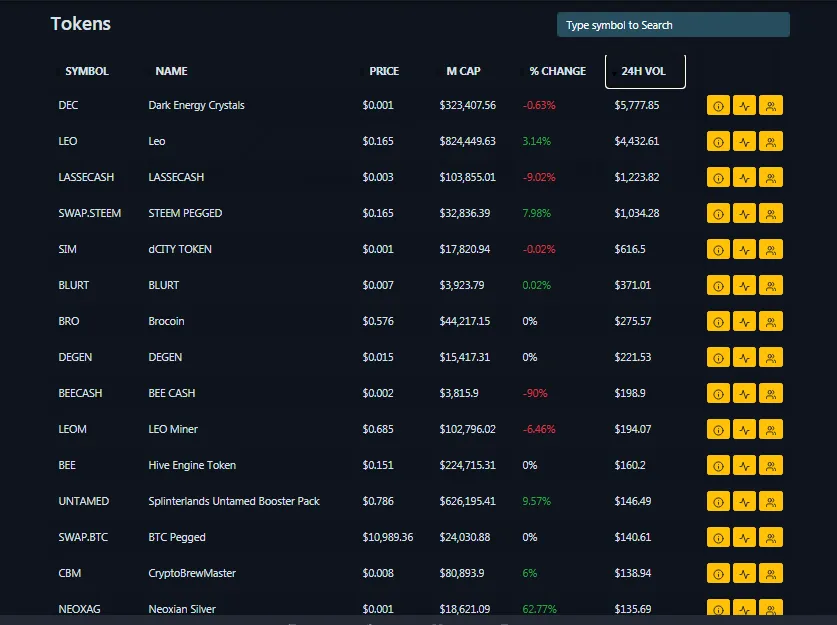Select Splinterlands Untamed Booster Pack name
Screen dimensions: 837x625
click(234, 501)
